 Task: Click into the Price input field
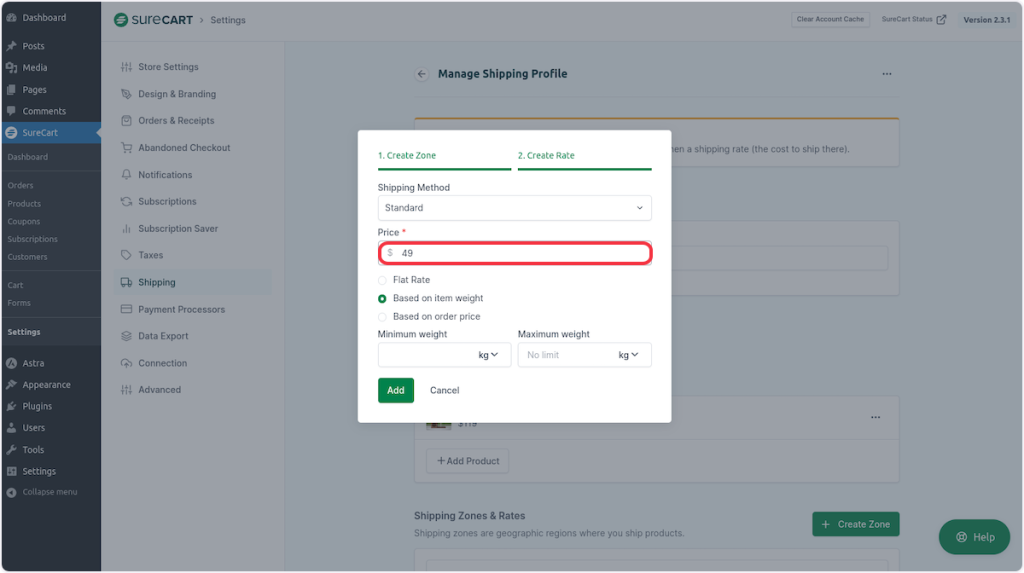pyautogui.click(x=520, y=253)
